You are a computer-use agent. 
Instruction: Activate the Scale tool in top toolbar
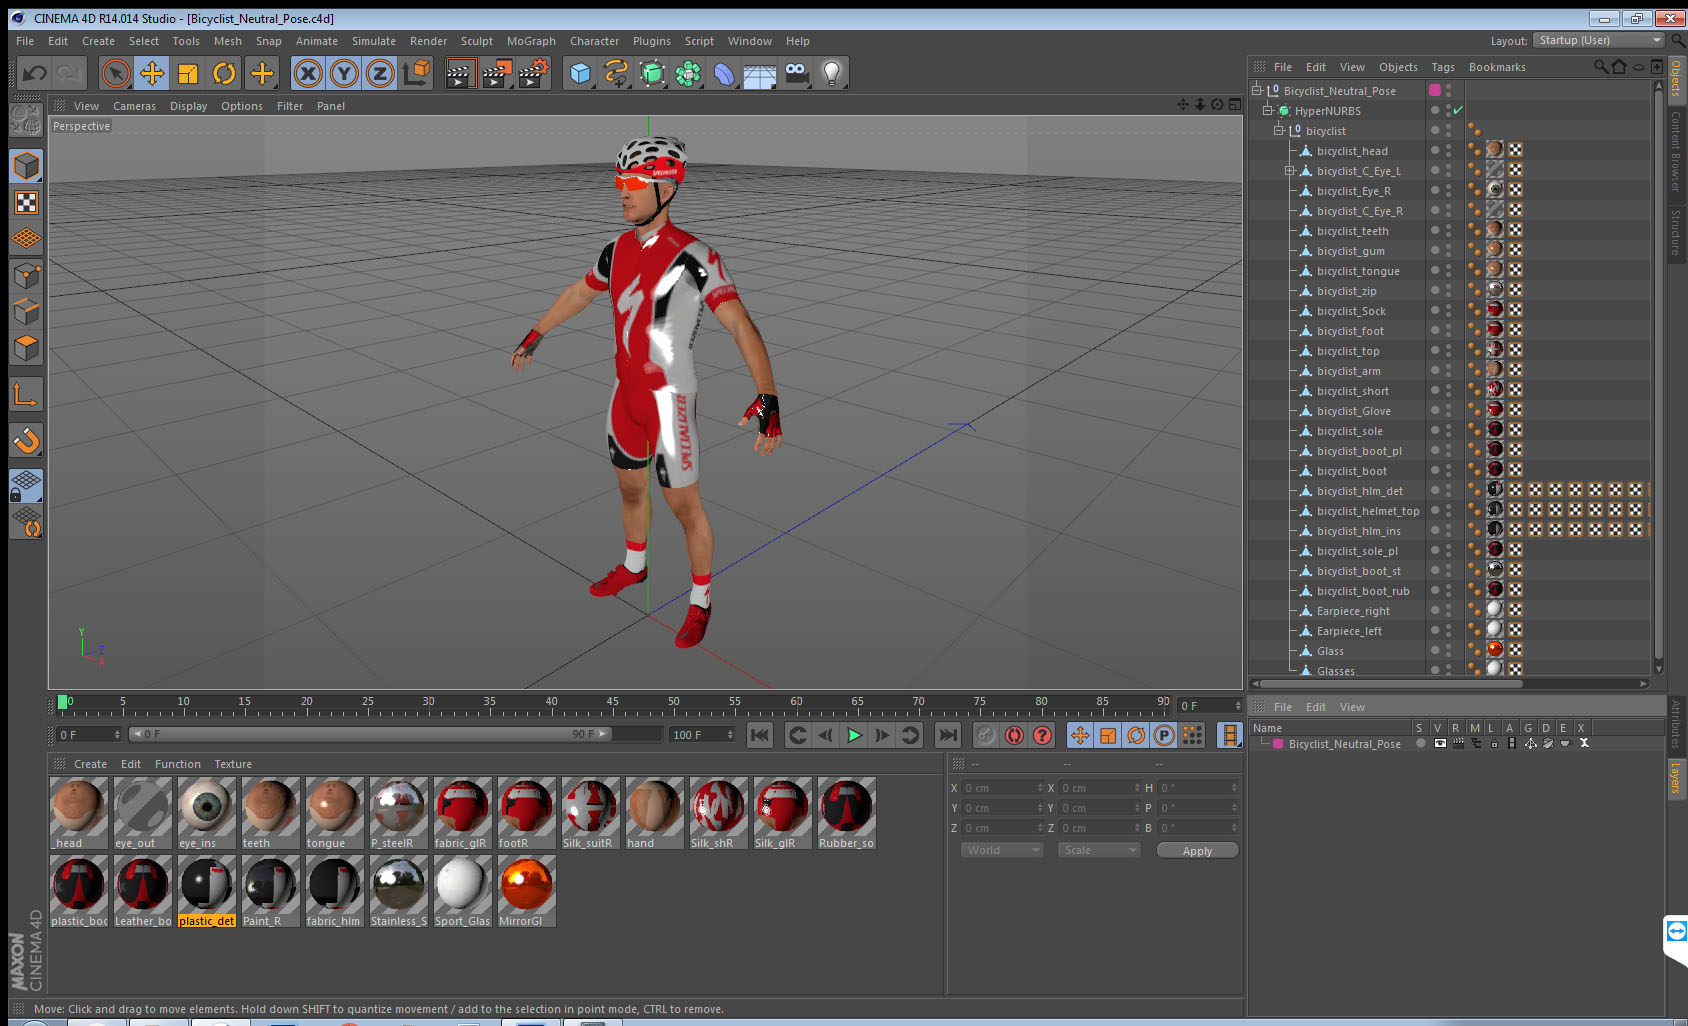point(188,73)
